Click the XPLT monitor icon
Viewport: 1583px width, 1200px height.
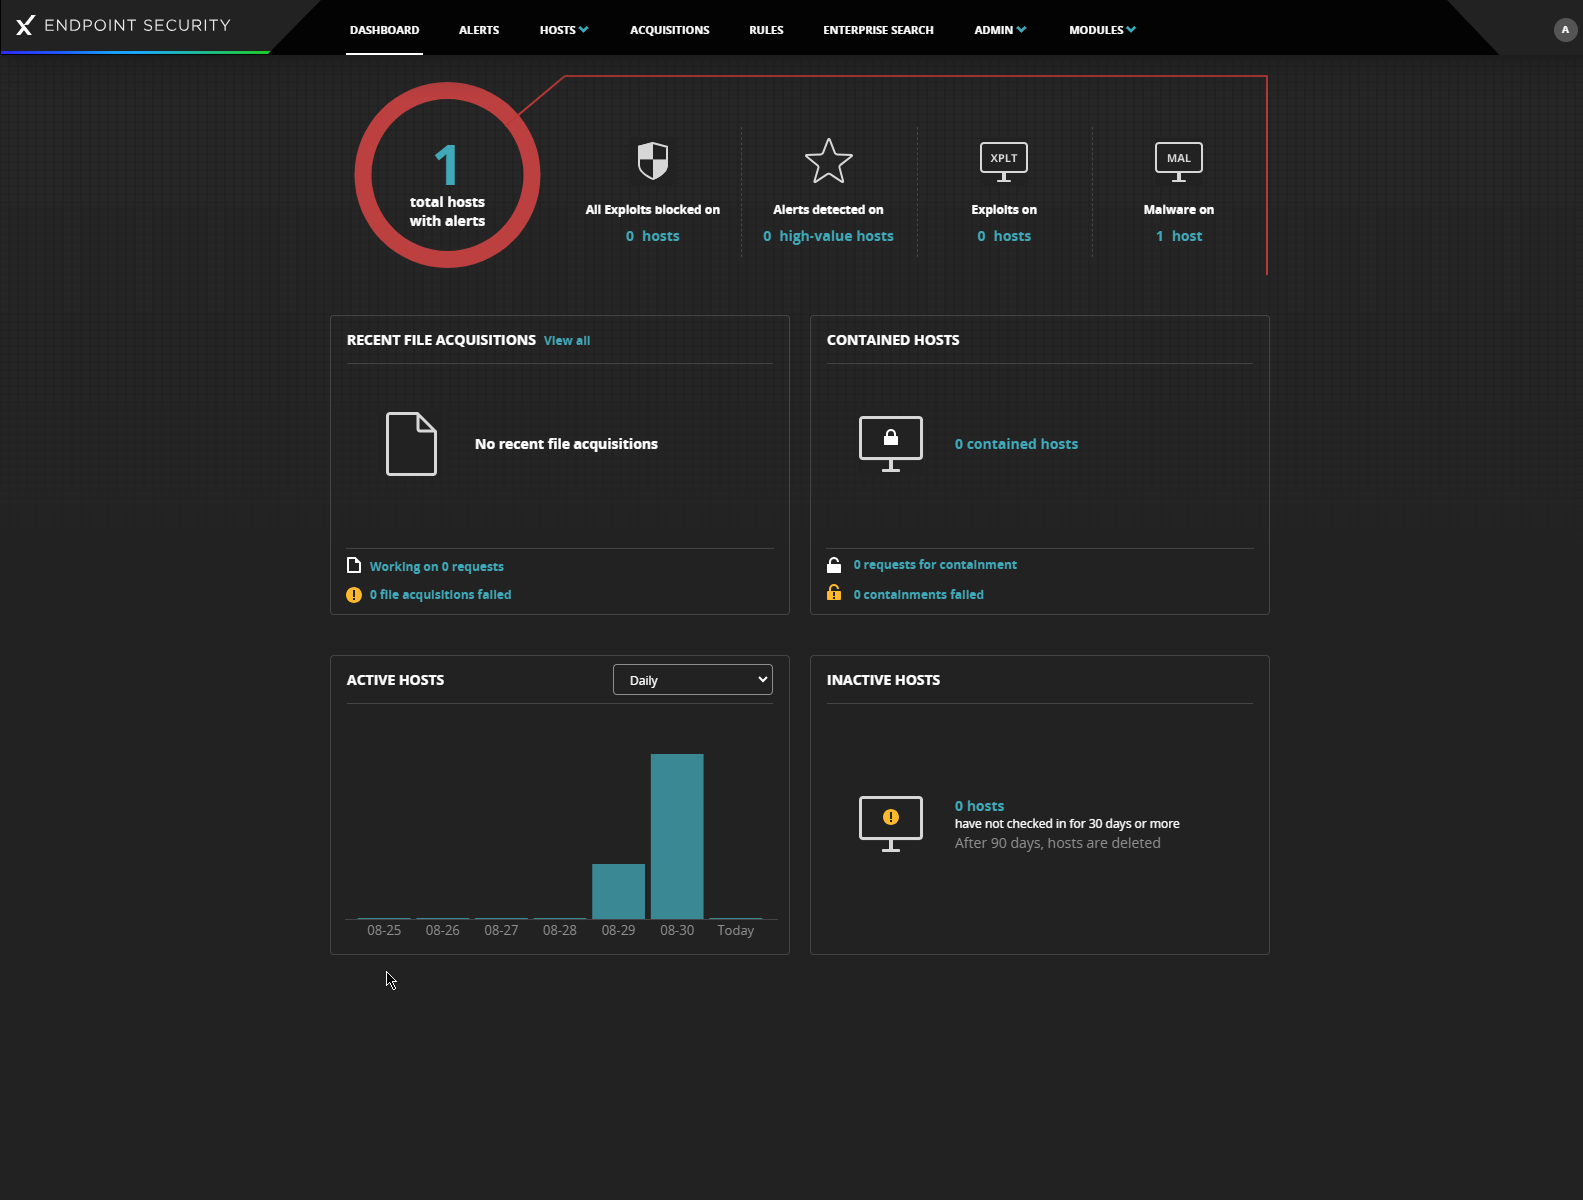pyautogui.click(x=1003, y=161)
